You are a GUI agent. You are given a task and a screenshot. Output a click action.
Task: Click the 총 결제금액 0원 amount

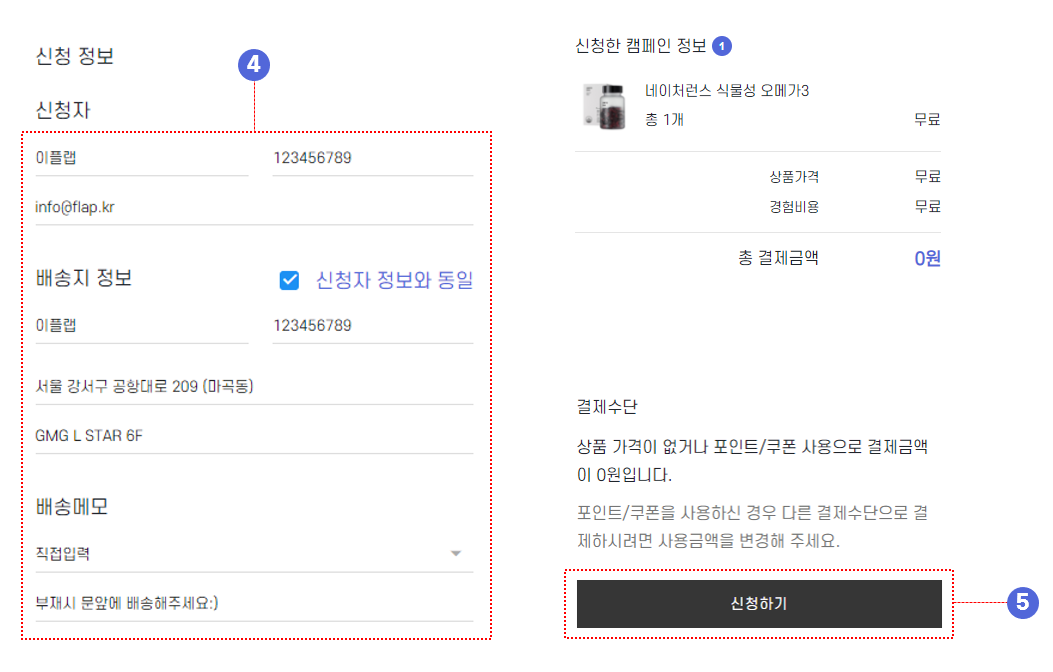pos(927,258)
